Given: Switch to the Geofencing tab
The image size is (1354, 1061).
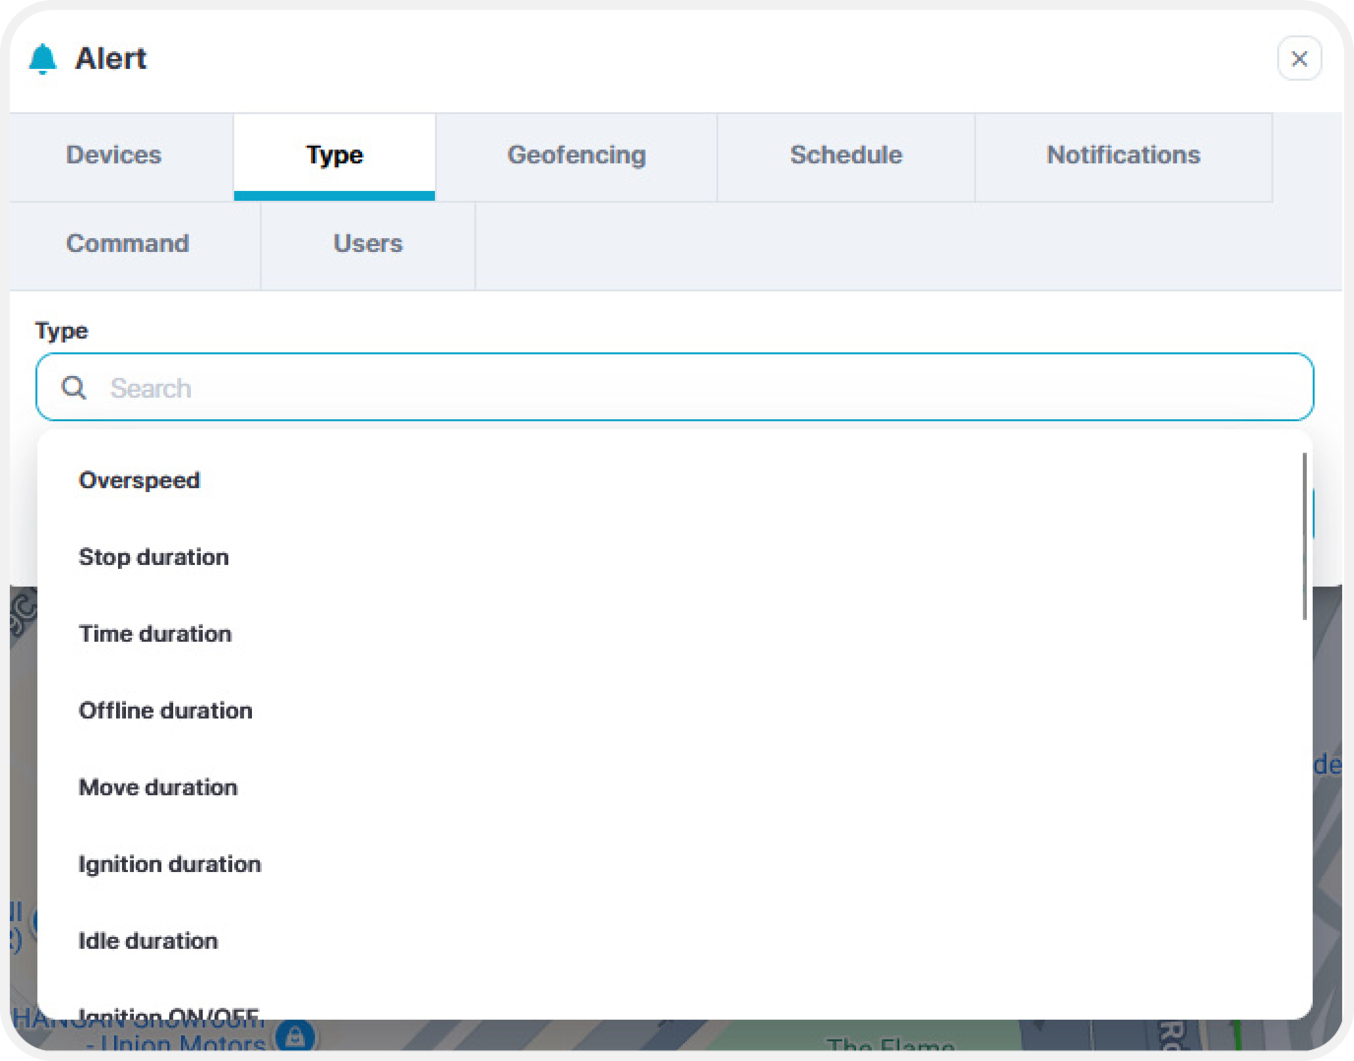Looking at the screenshot, I should coord(576,156).
